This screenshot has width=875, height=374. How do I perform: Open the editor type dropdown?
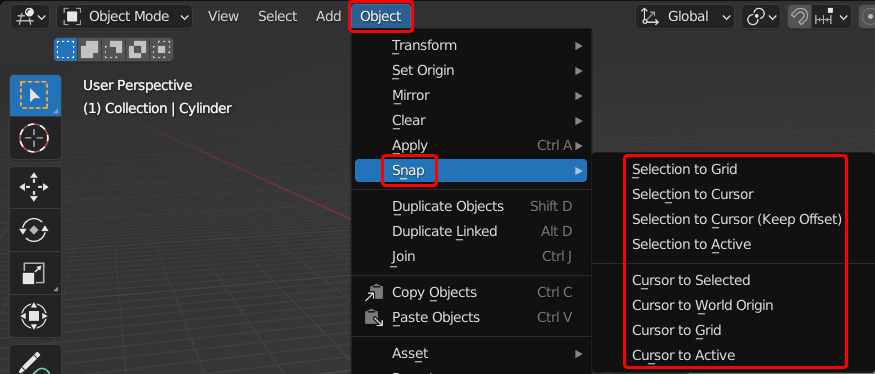[31, 17]
